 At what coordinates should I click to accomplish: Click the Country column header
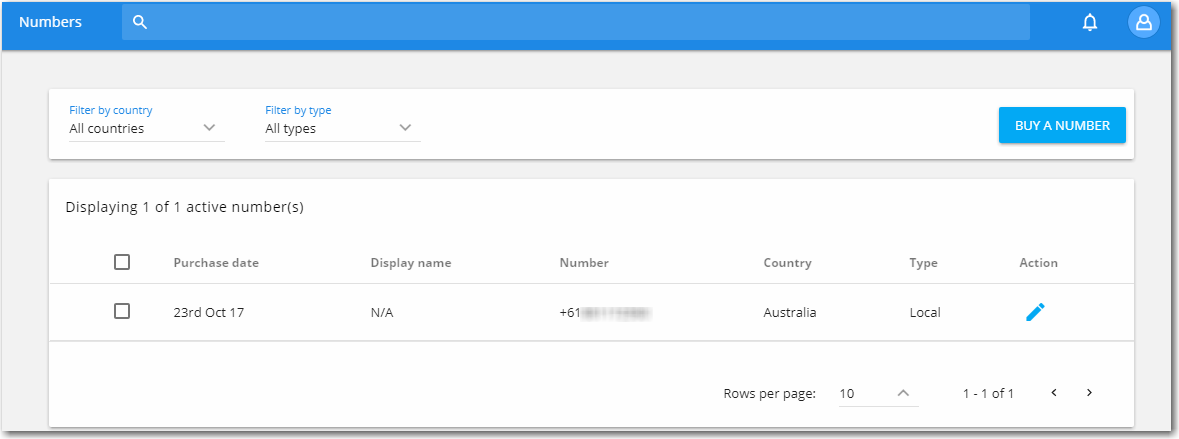[x=787, y=263]
